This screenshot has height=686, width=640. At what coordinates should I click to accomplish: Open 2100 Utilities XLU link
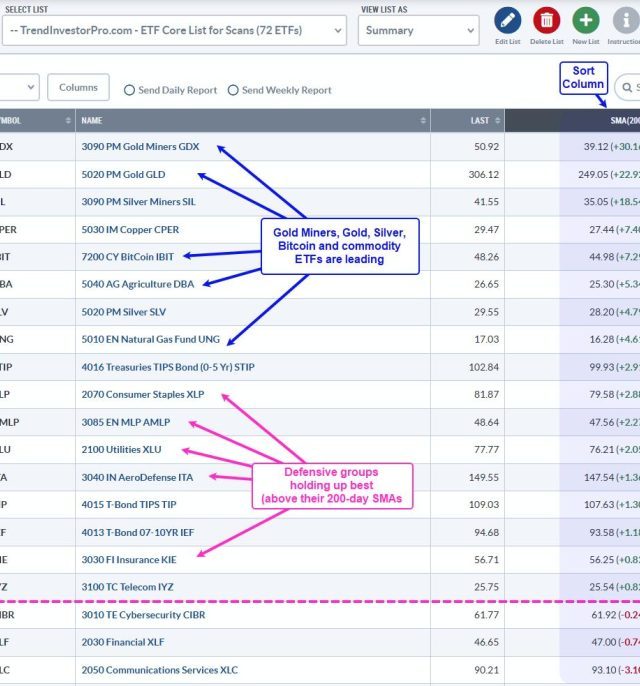[x=121, y=449]
